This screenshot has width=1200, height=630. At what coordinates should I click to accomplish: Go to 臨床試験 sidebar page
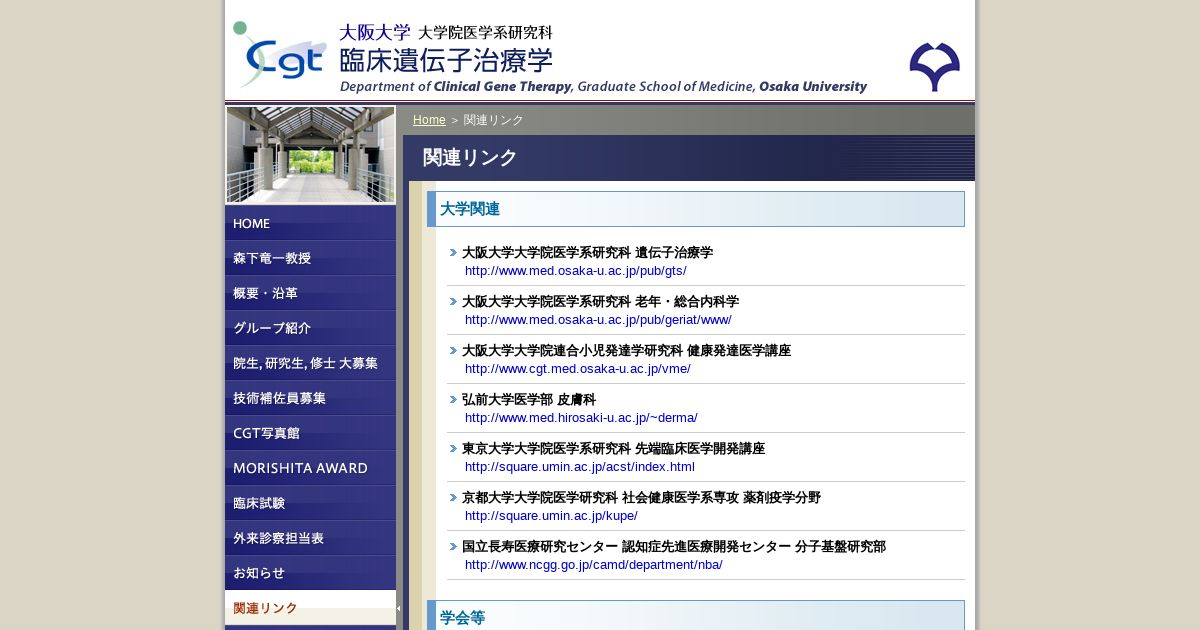[x=310, y=503]
